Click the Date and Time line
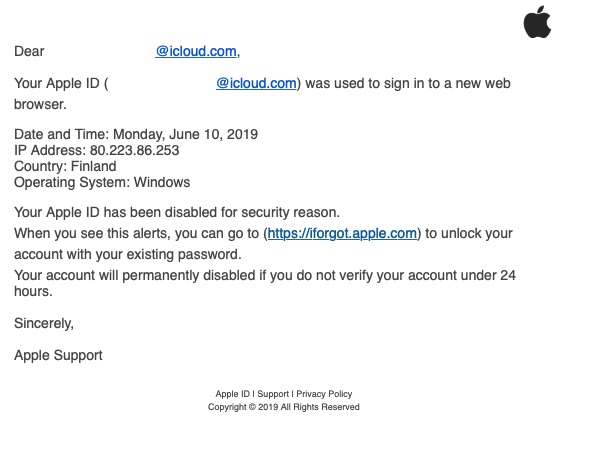Screen dimensions: 602x454 tap(141, 134)
